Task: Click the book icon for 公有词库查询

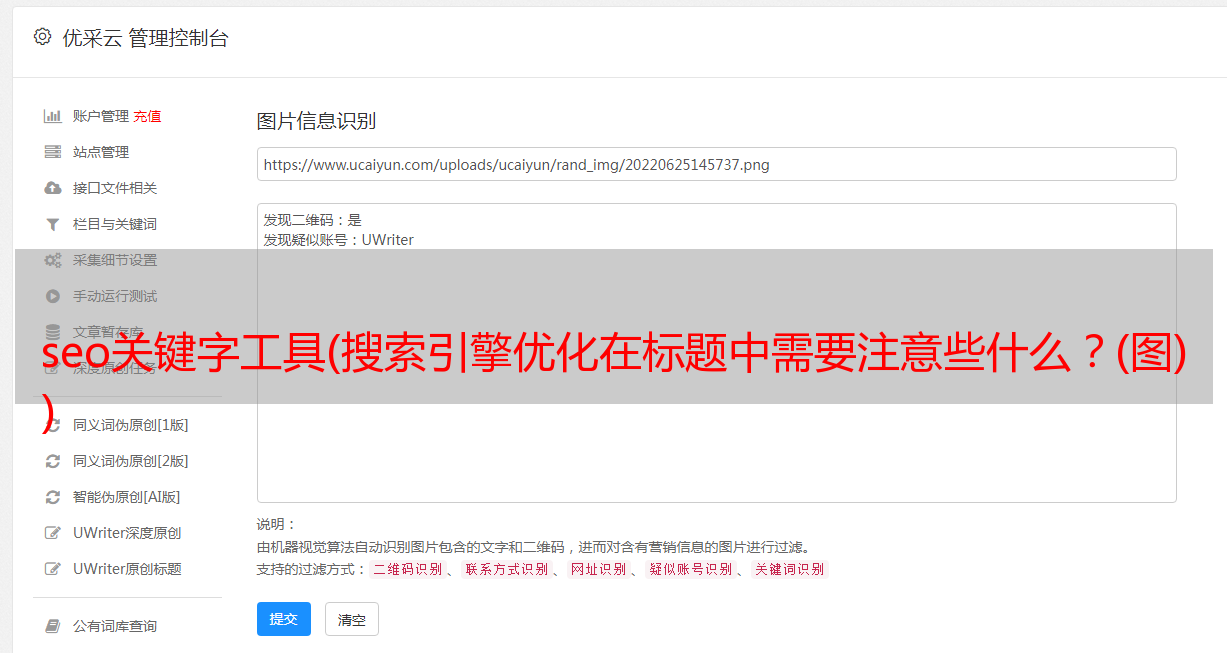Action: pyautogui.click(x=53, y=626)
